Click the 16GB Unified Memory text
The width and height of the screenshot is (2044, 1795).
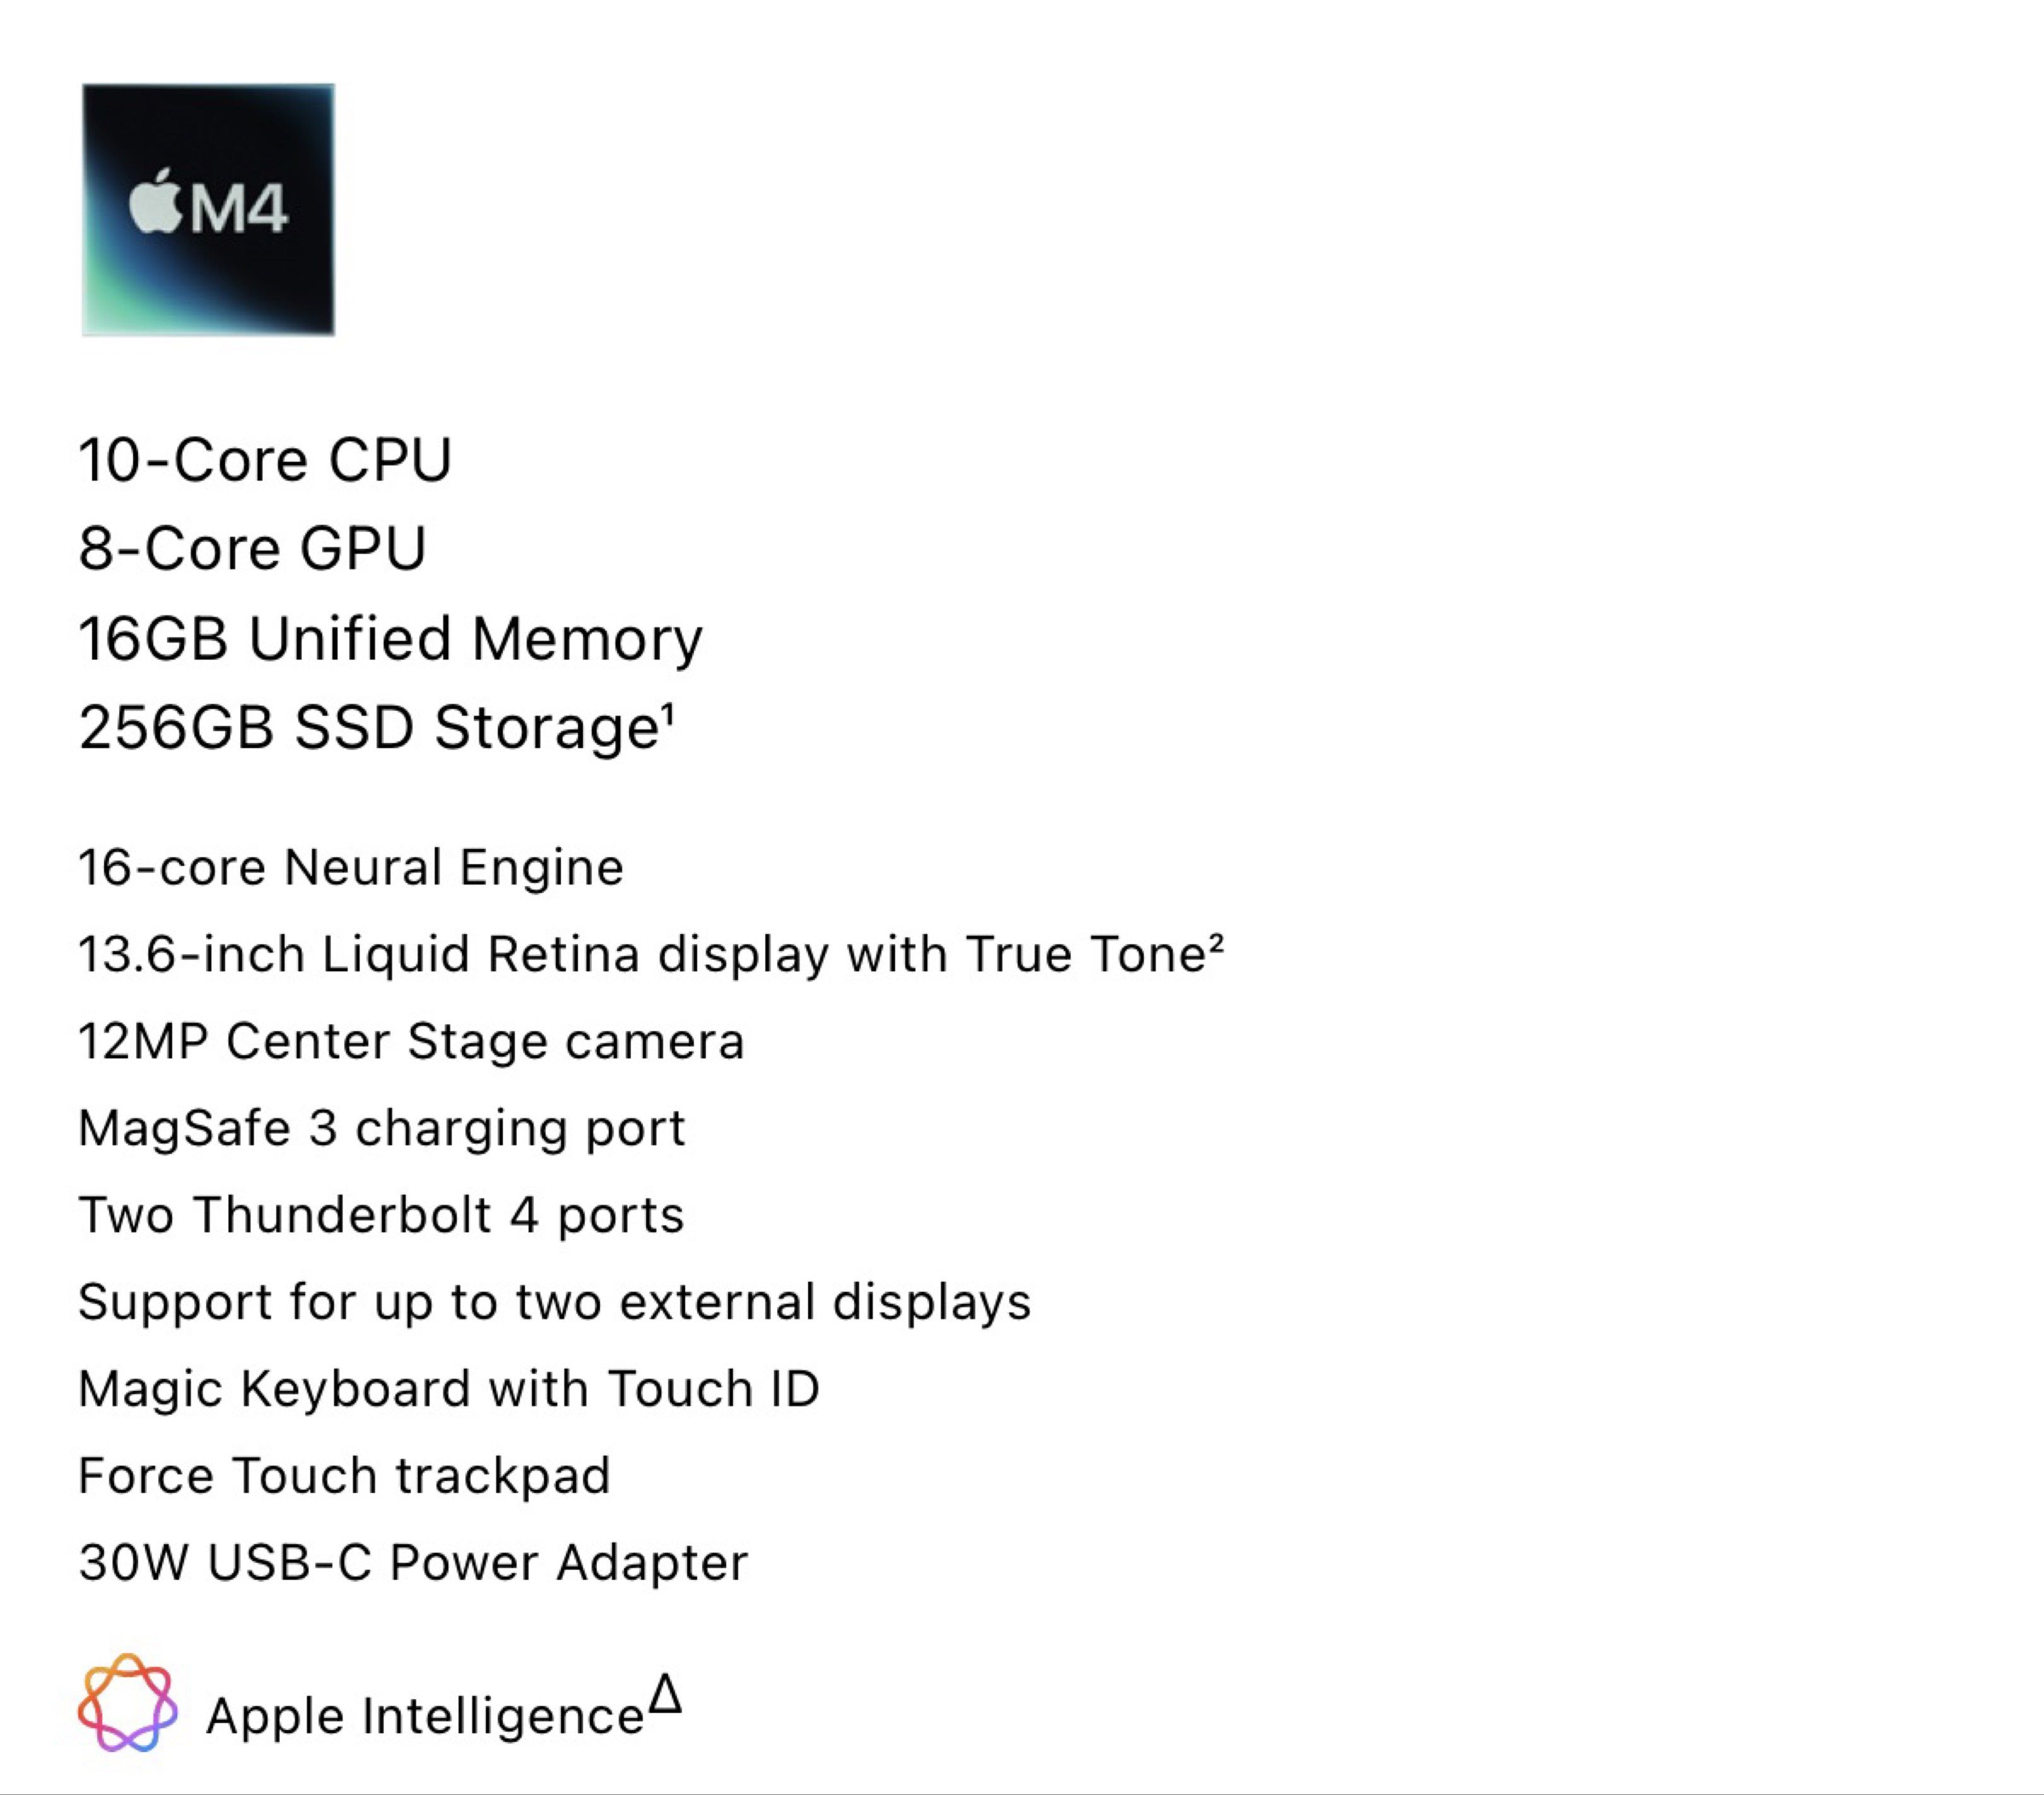pyautogui.click(x=390, y=638)
